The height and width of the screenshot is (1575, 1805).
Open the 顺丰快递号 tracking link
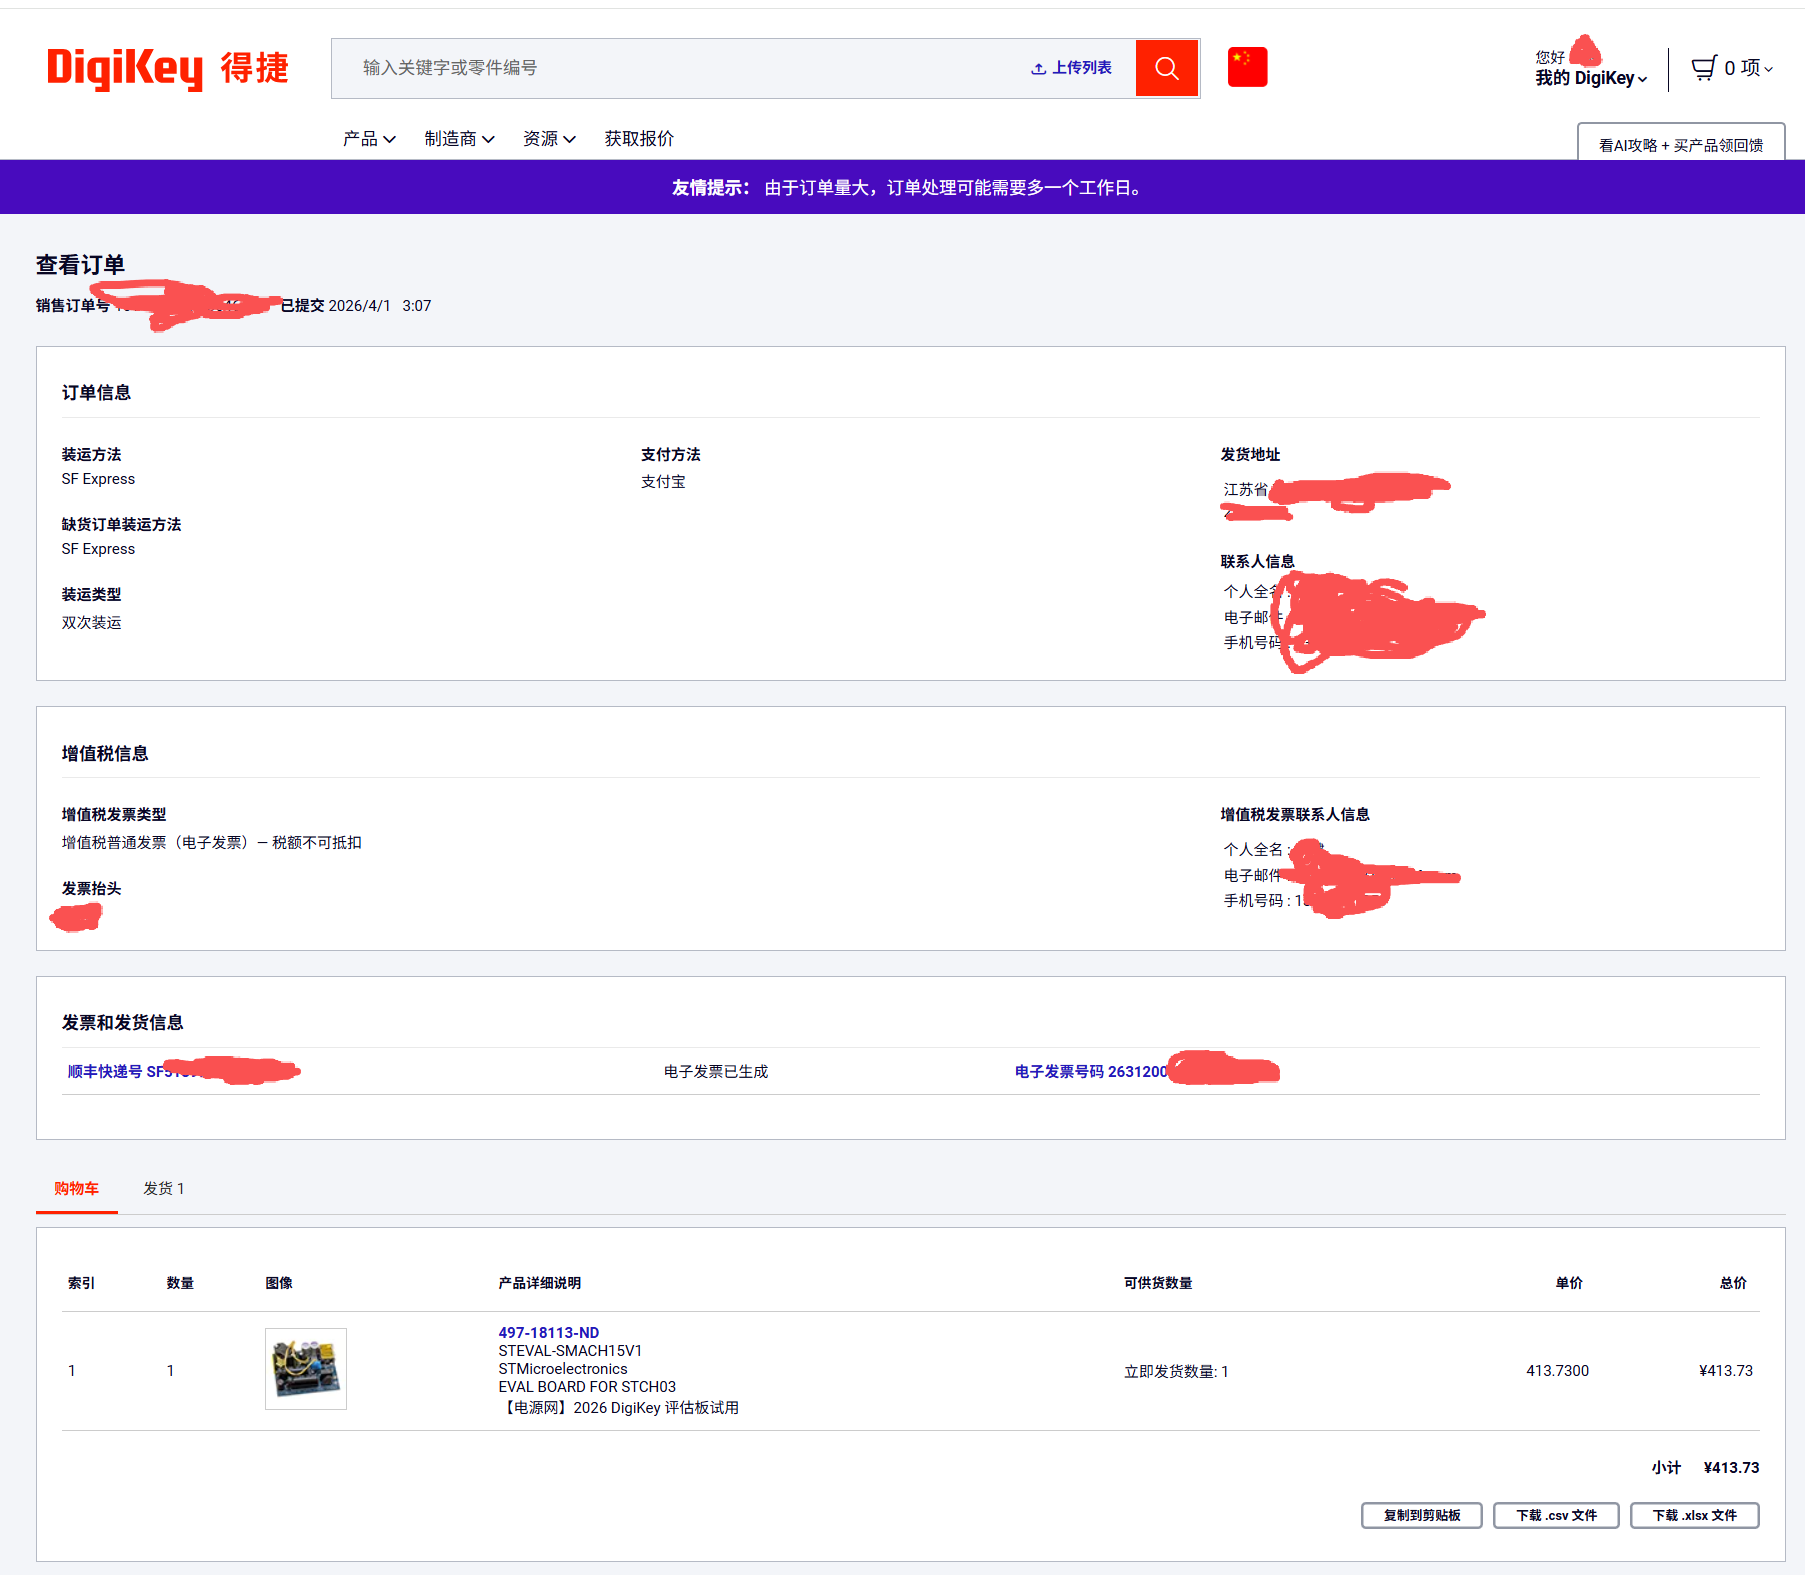coord(183,1071)
